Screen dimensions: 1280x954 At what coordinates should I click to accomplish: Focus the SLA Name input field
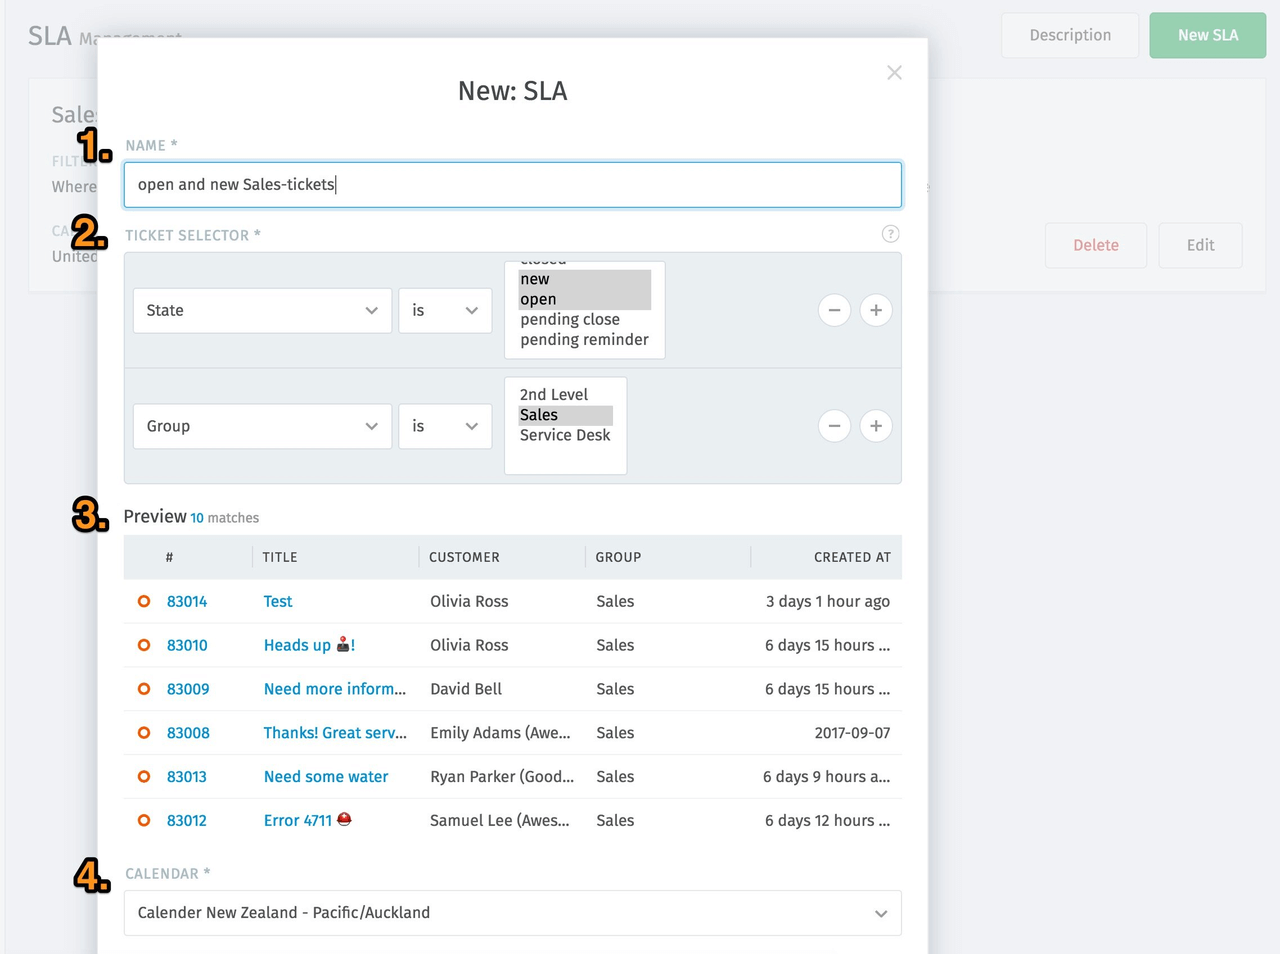512,185
